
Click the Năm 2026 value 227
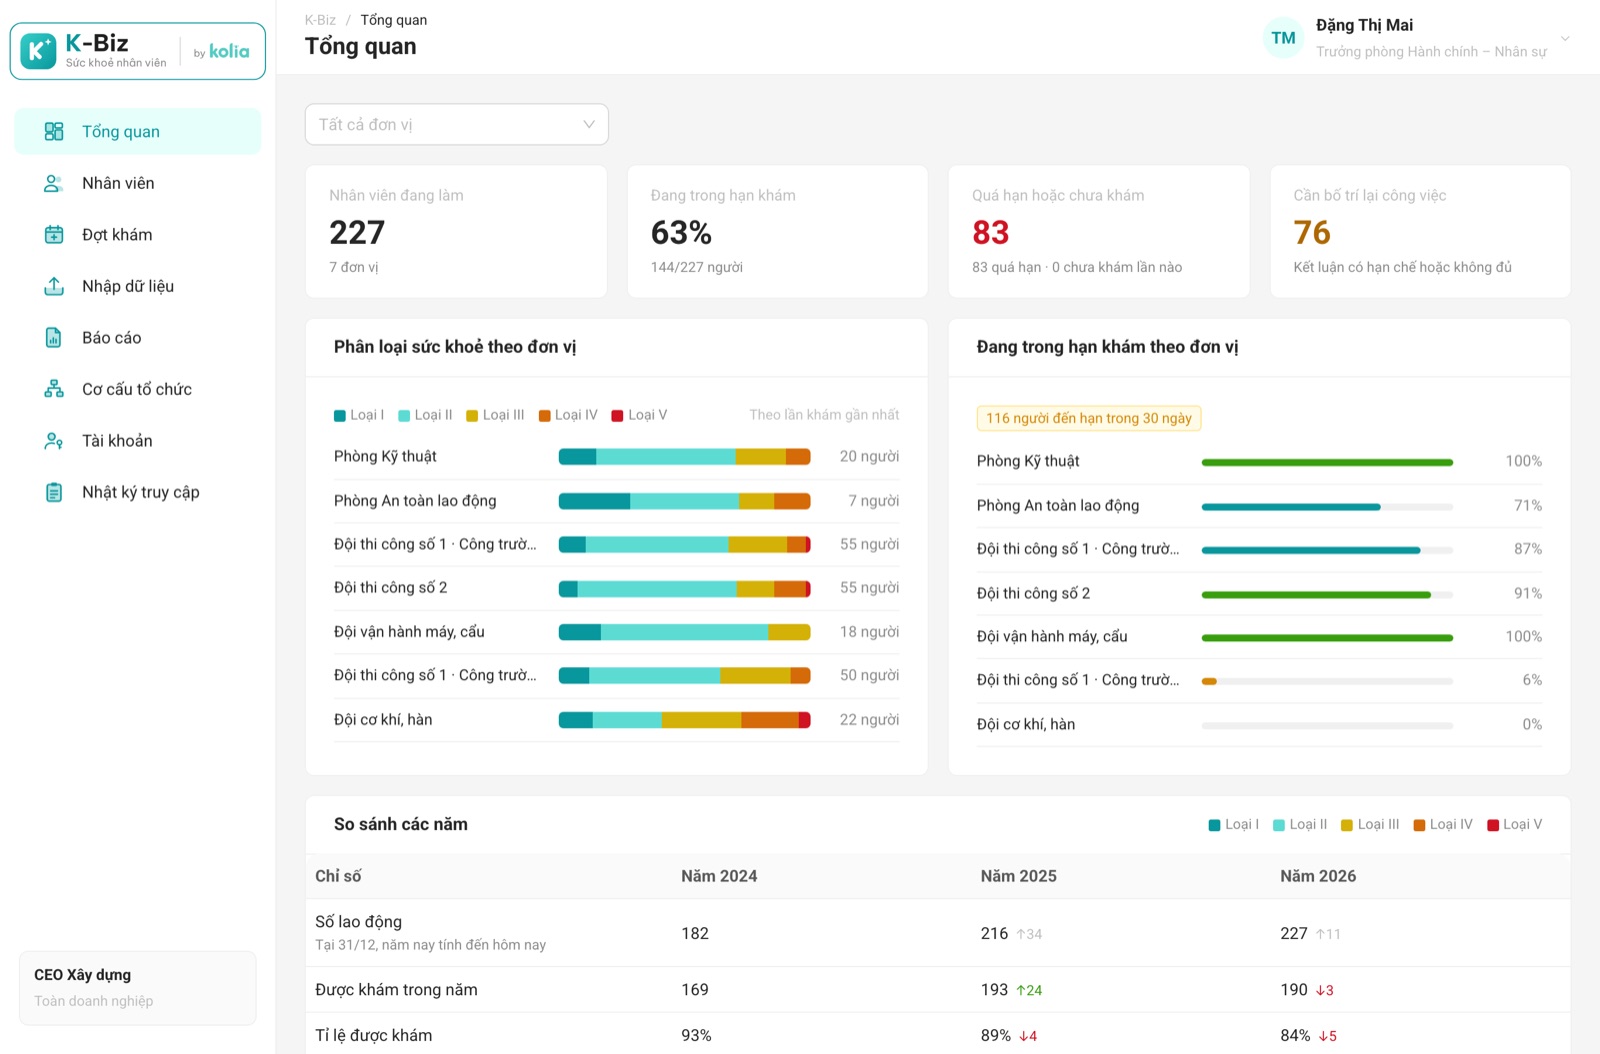pyautogui.click(x=1294, y=934)
